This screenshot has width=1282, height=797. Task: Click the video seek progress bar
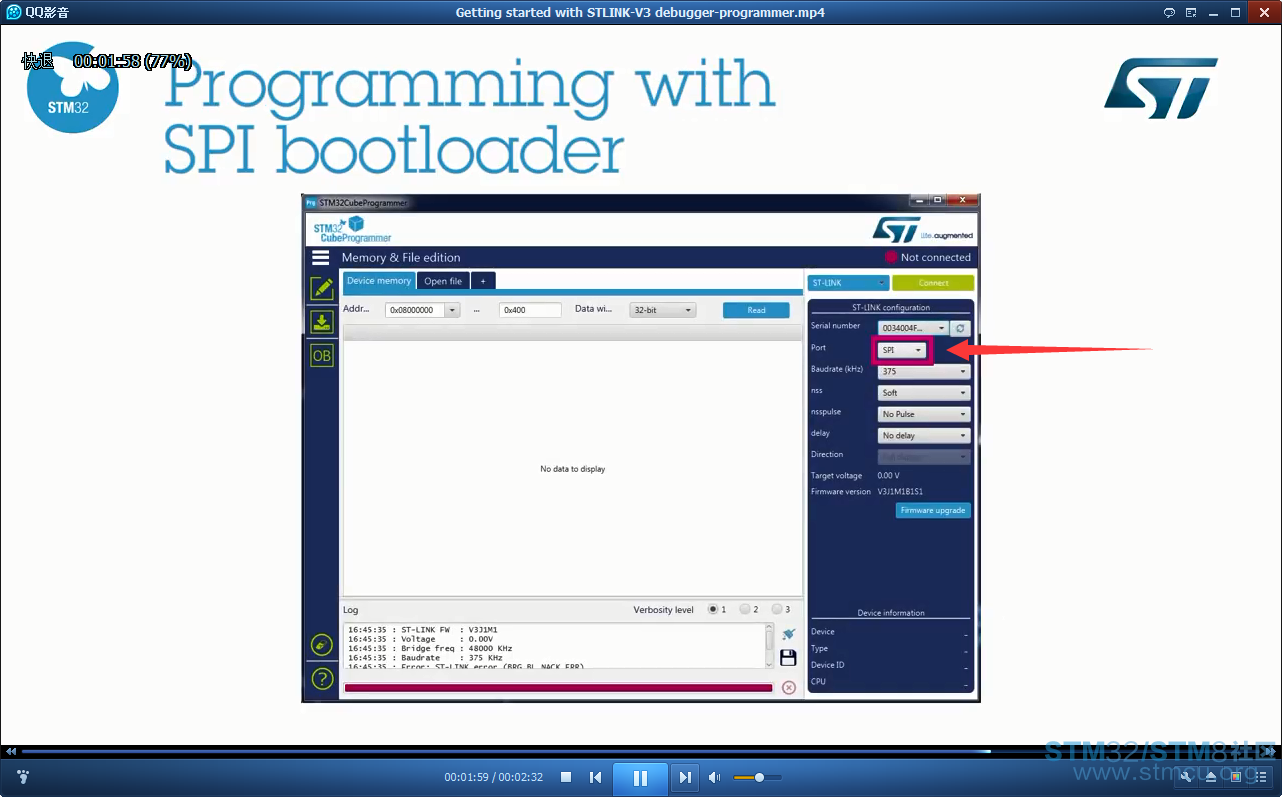click(x=640, y=751)
